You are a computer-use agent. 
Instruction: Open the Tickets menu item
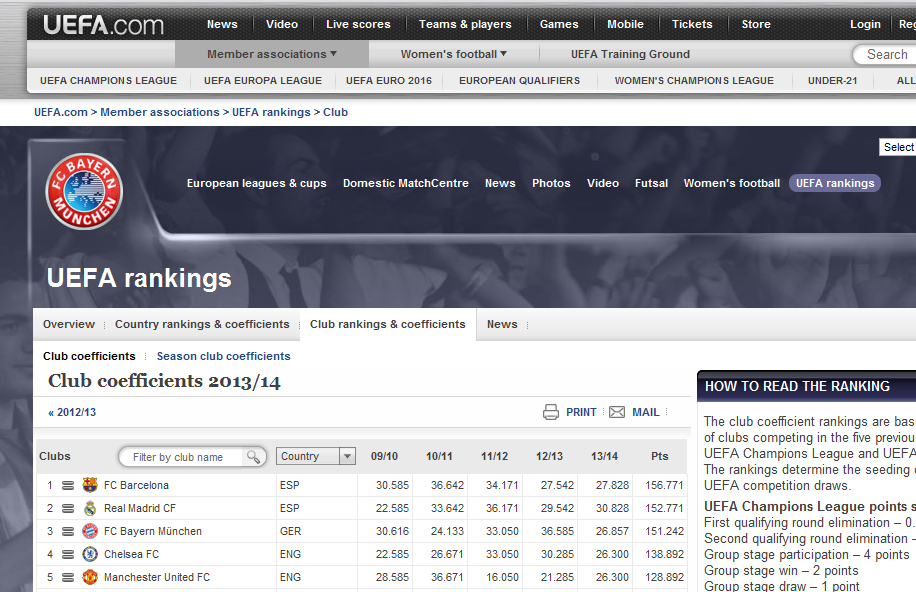pos(692,24)
